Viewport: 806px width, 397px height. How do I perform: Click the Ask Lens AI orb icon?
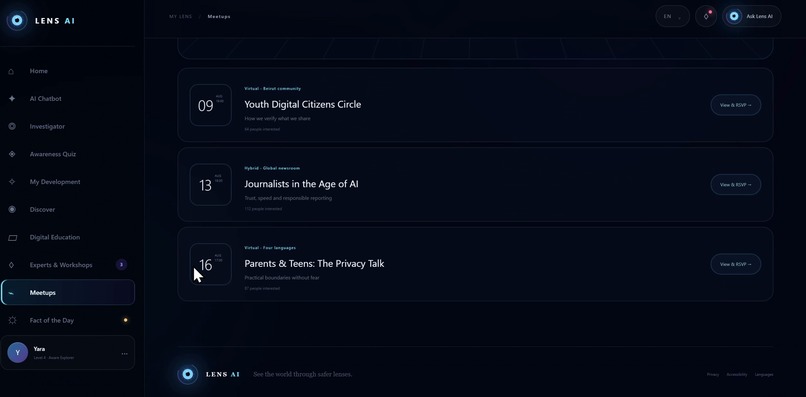click(x=734, y=16)
